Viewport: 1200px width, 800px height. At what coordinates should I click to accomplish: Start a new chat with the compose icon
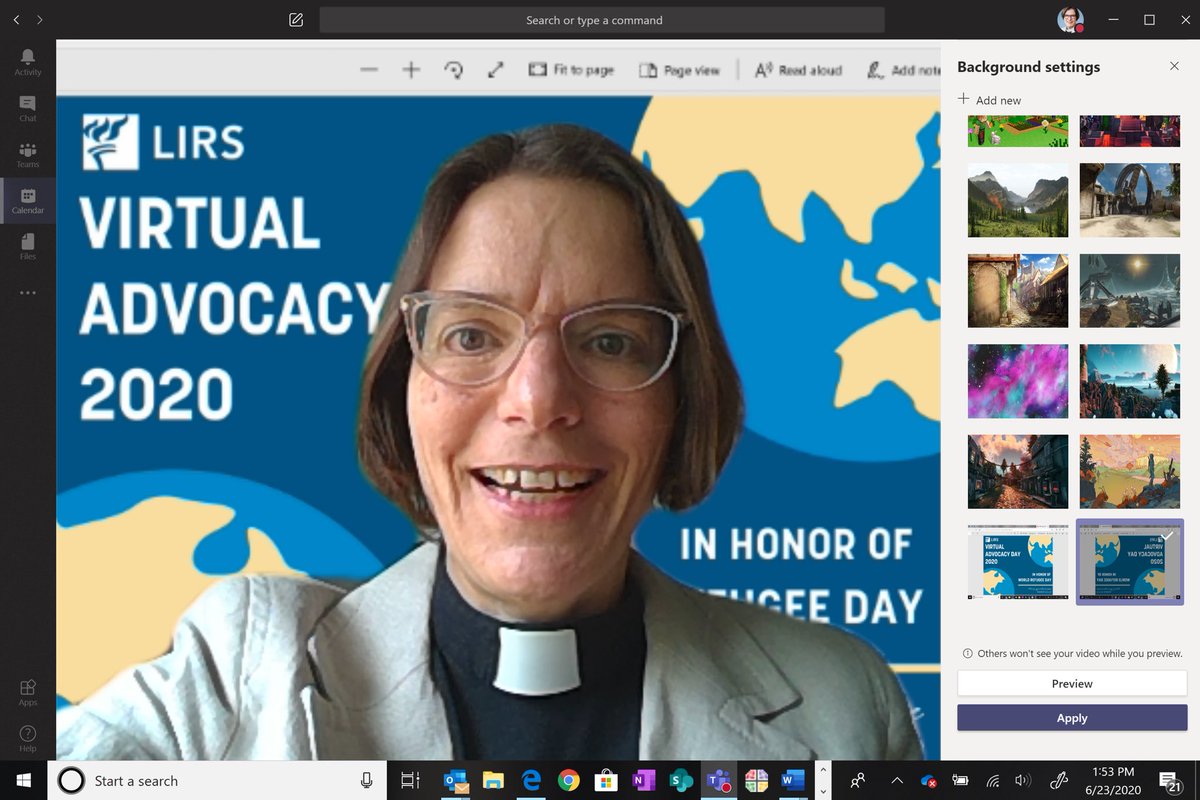point(295,19)
